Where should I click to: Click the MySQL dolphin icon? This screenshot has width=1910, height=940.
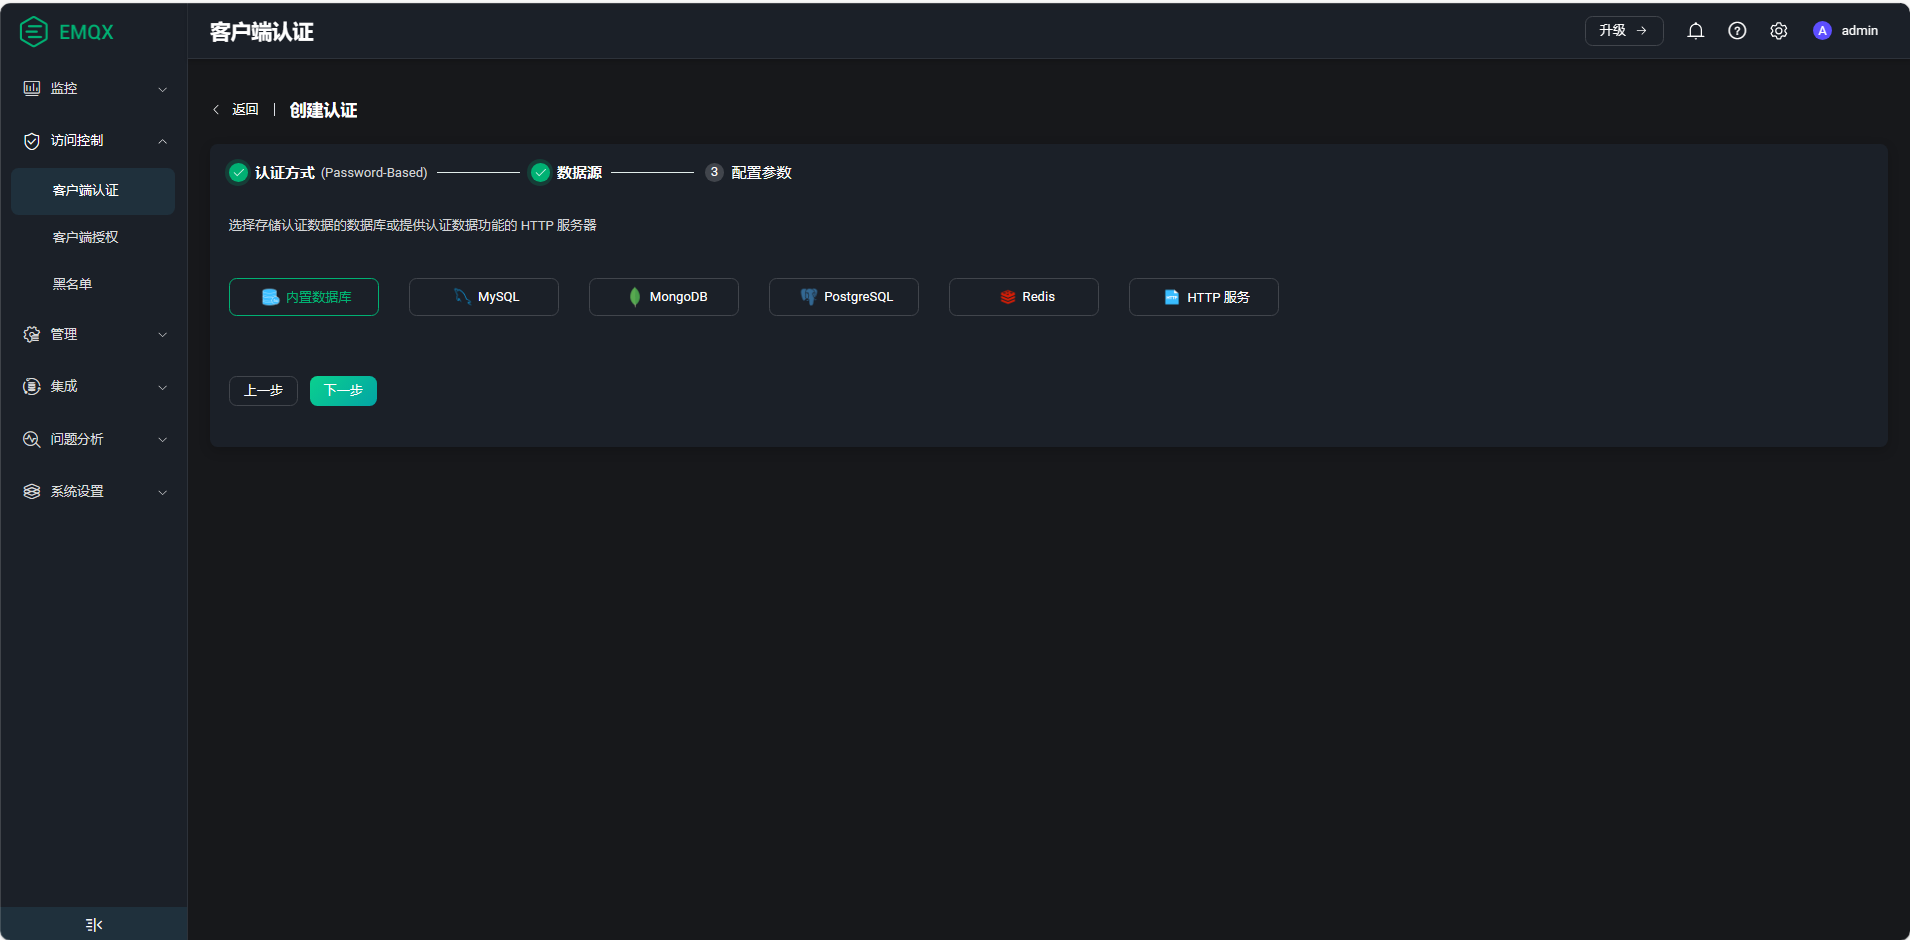click(462, 297)
